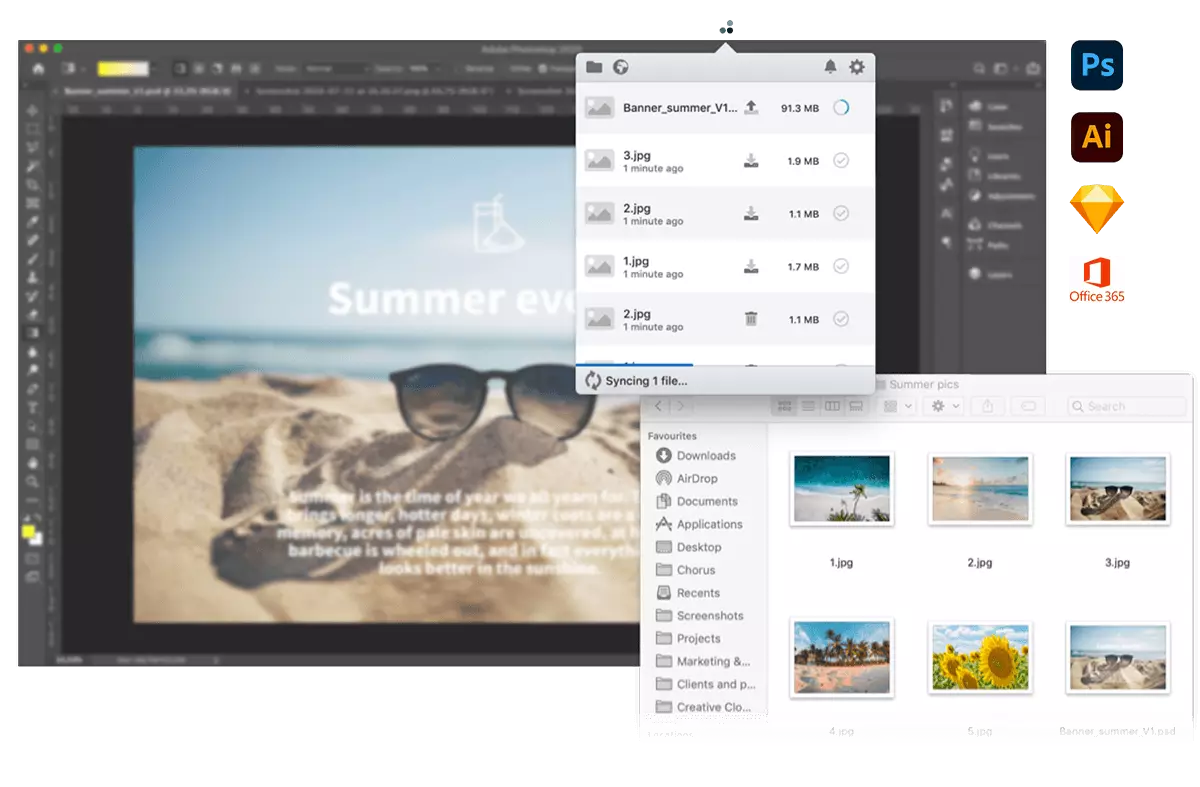Image resolution: width=1200 pixels, height=787 pixels.
Task: Open Chorus folder in Finder sidebar
Action: (686, 570)
